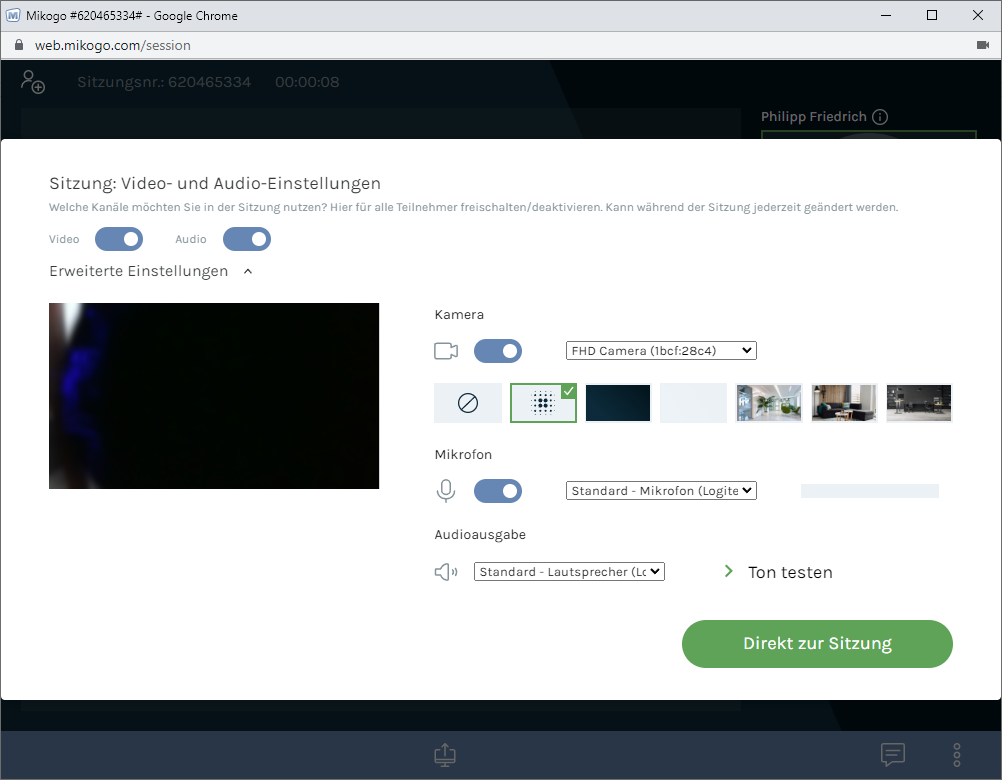Open the three-dot more options menu
Image resolution: width=1002 pixels, height=780 pixels.
[957, 755]
